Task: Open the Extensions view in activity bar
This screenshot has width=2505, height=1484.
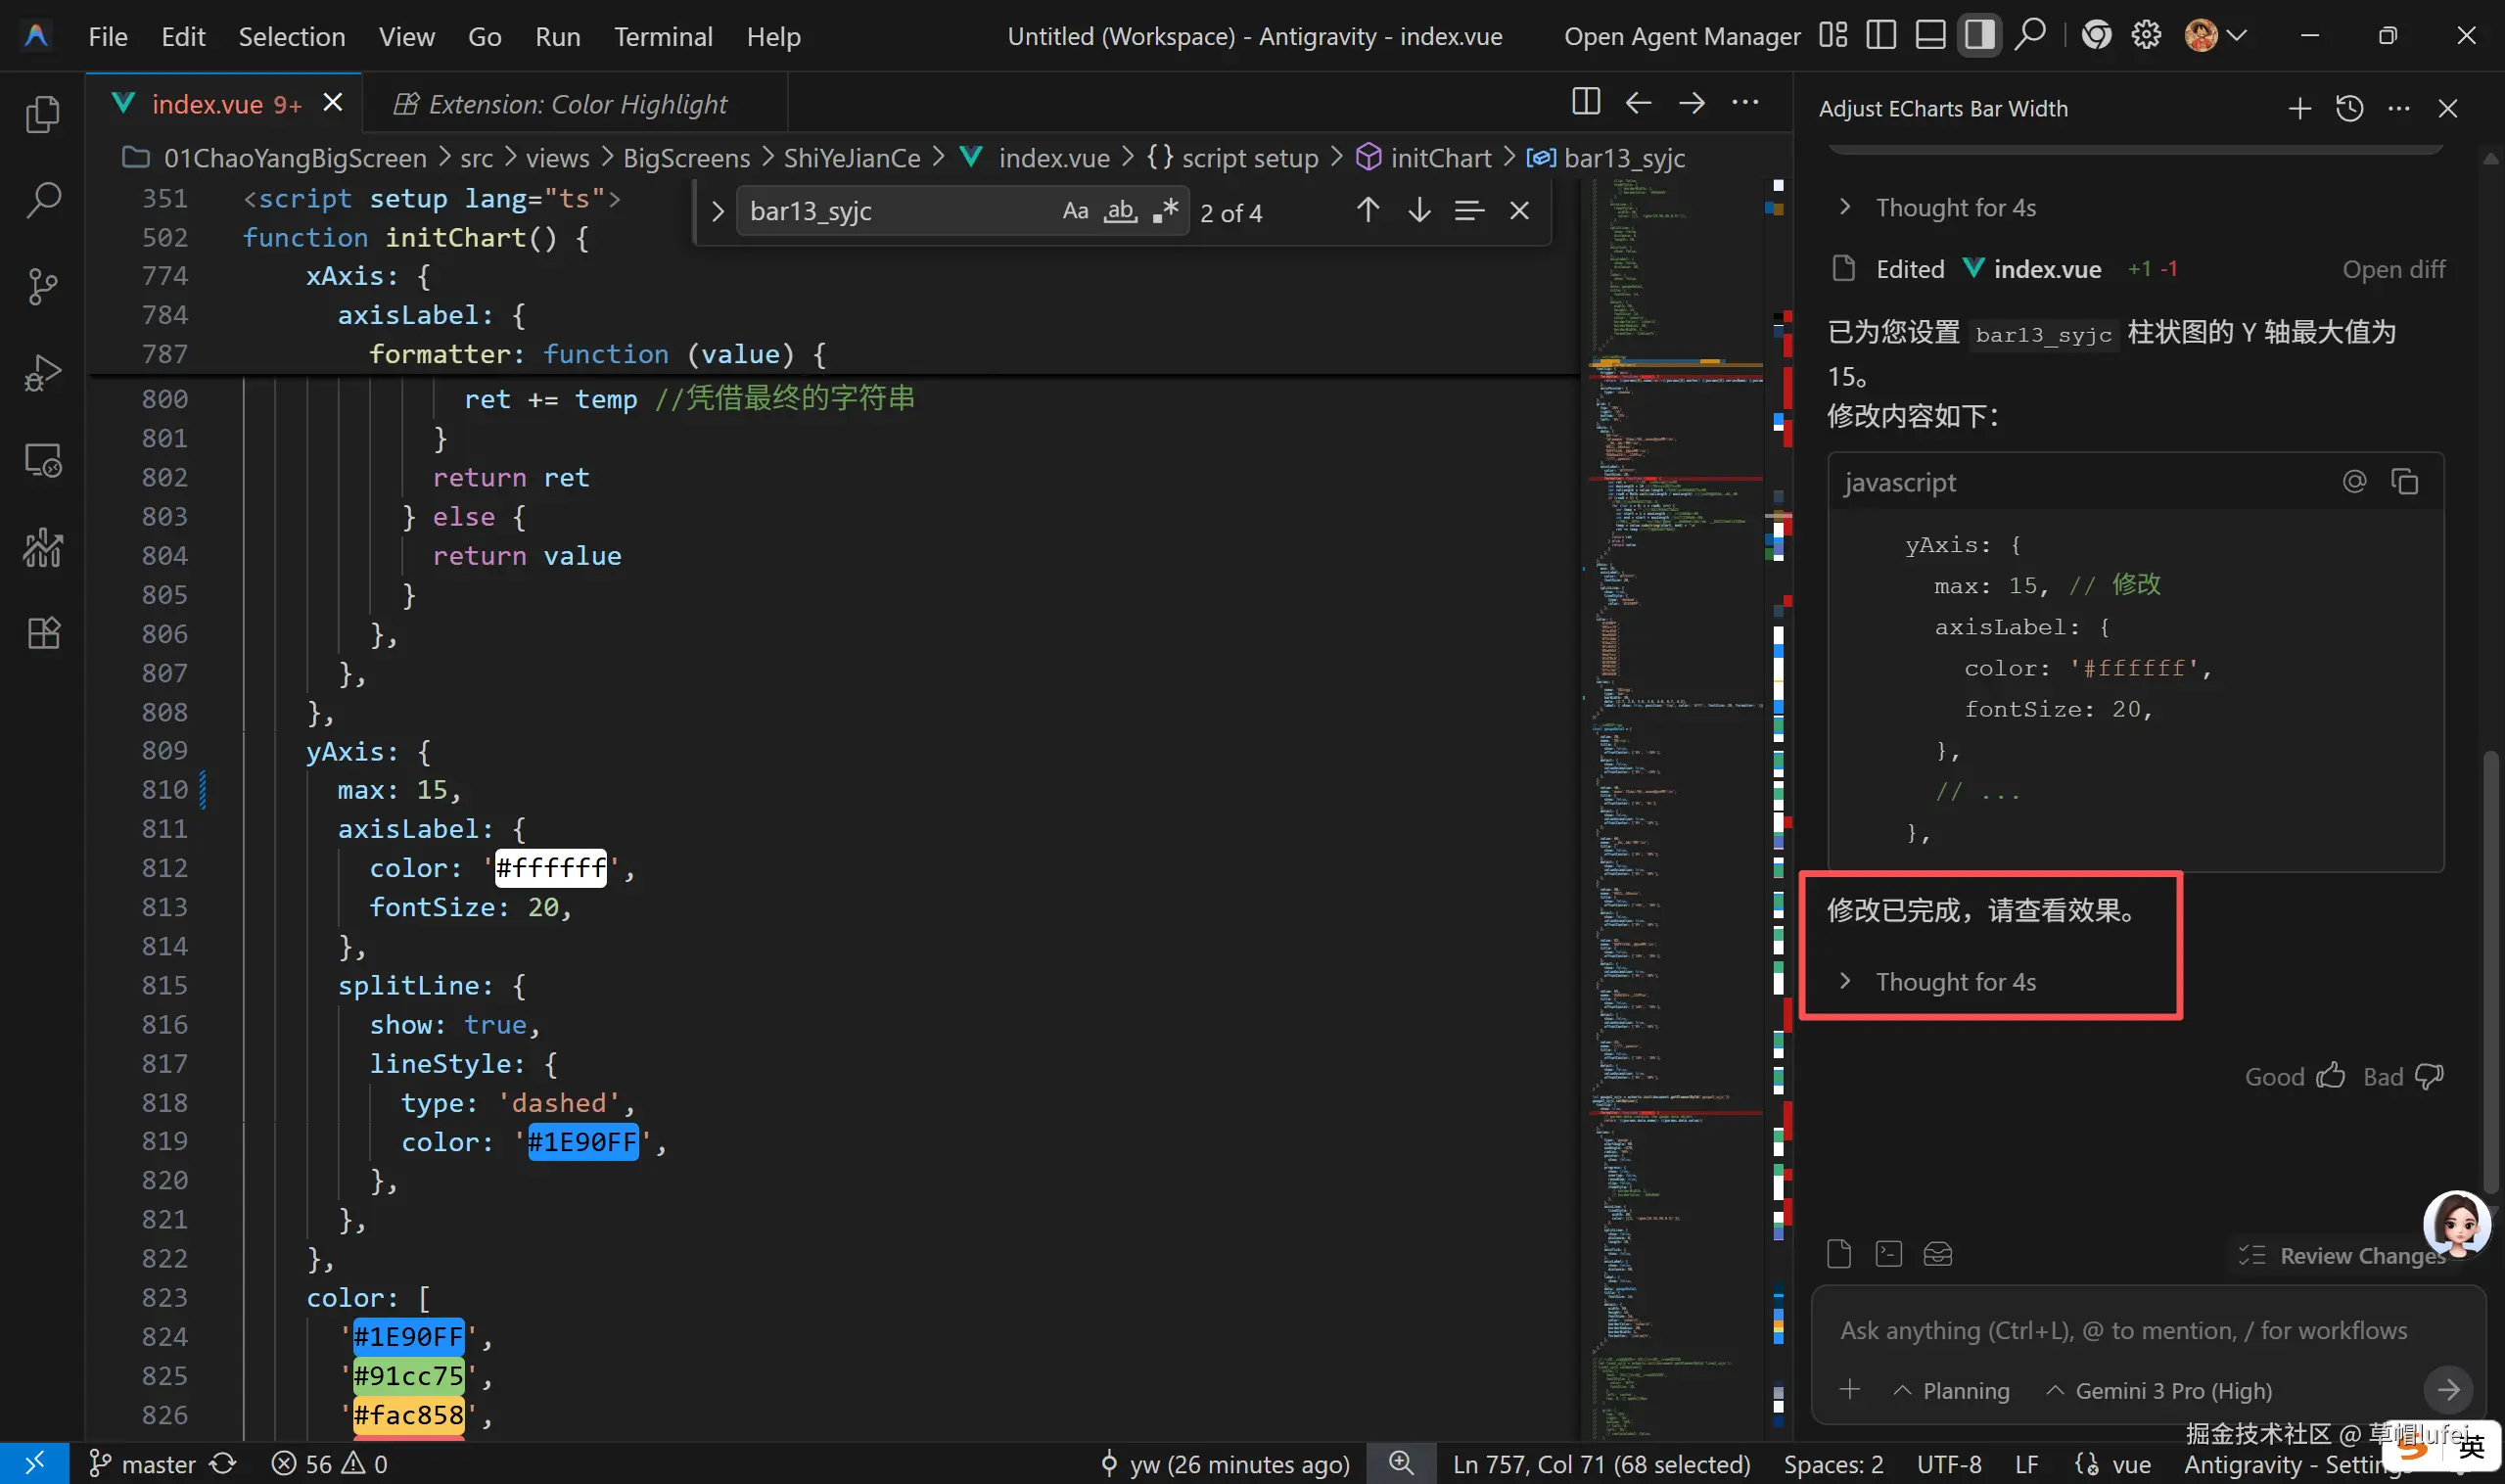Action: 42,633
